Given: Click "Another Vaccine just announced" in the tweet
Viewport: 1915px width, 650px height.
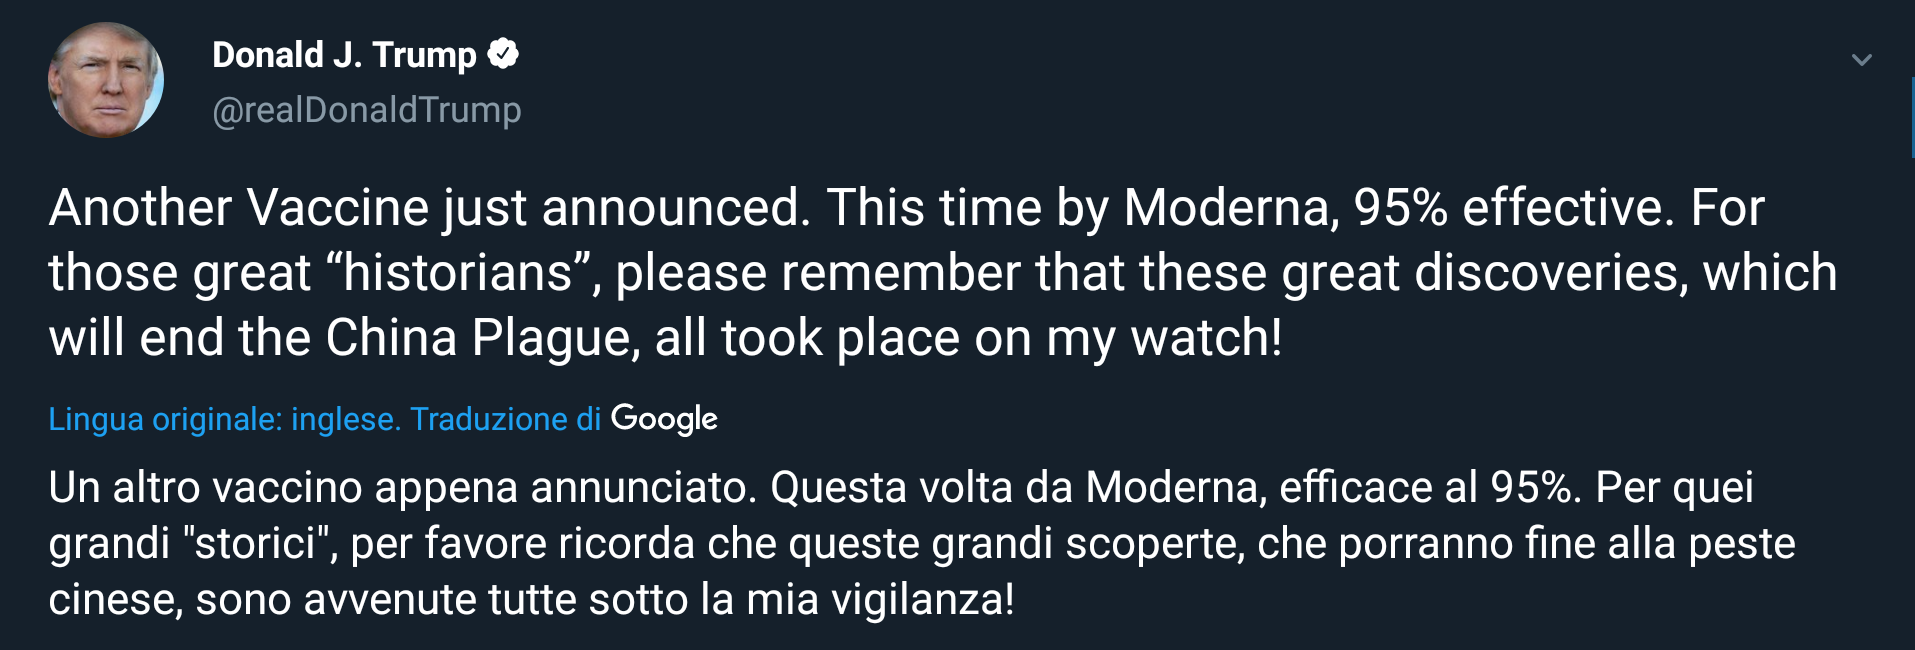Looking at the screenshot, I should coord(430,208).
